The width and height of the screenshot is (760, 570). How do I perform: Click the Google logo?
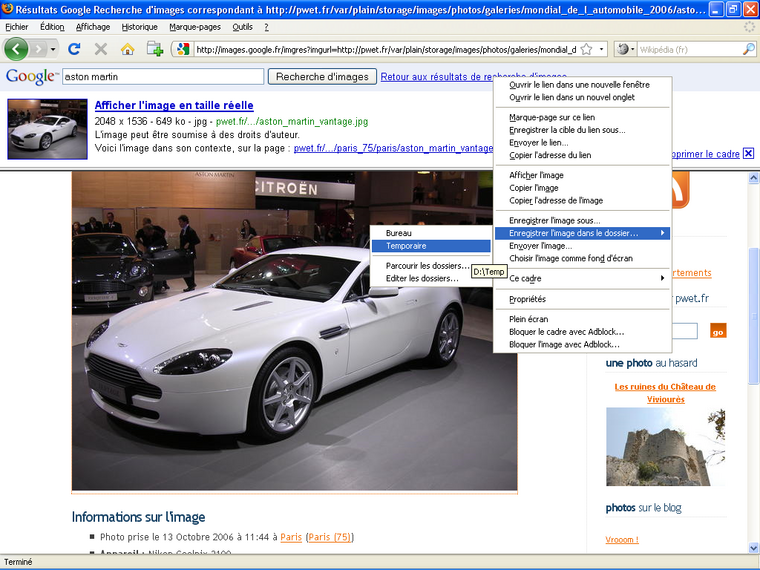coord(32,77)
